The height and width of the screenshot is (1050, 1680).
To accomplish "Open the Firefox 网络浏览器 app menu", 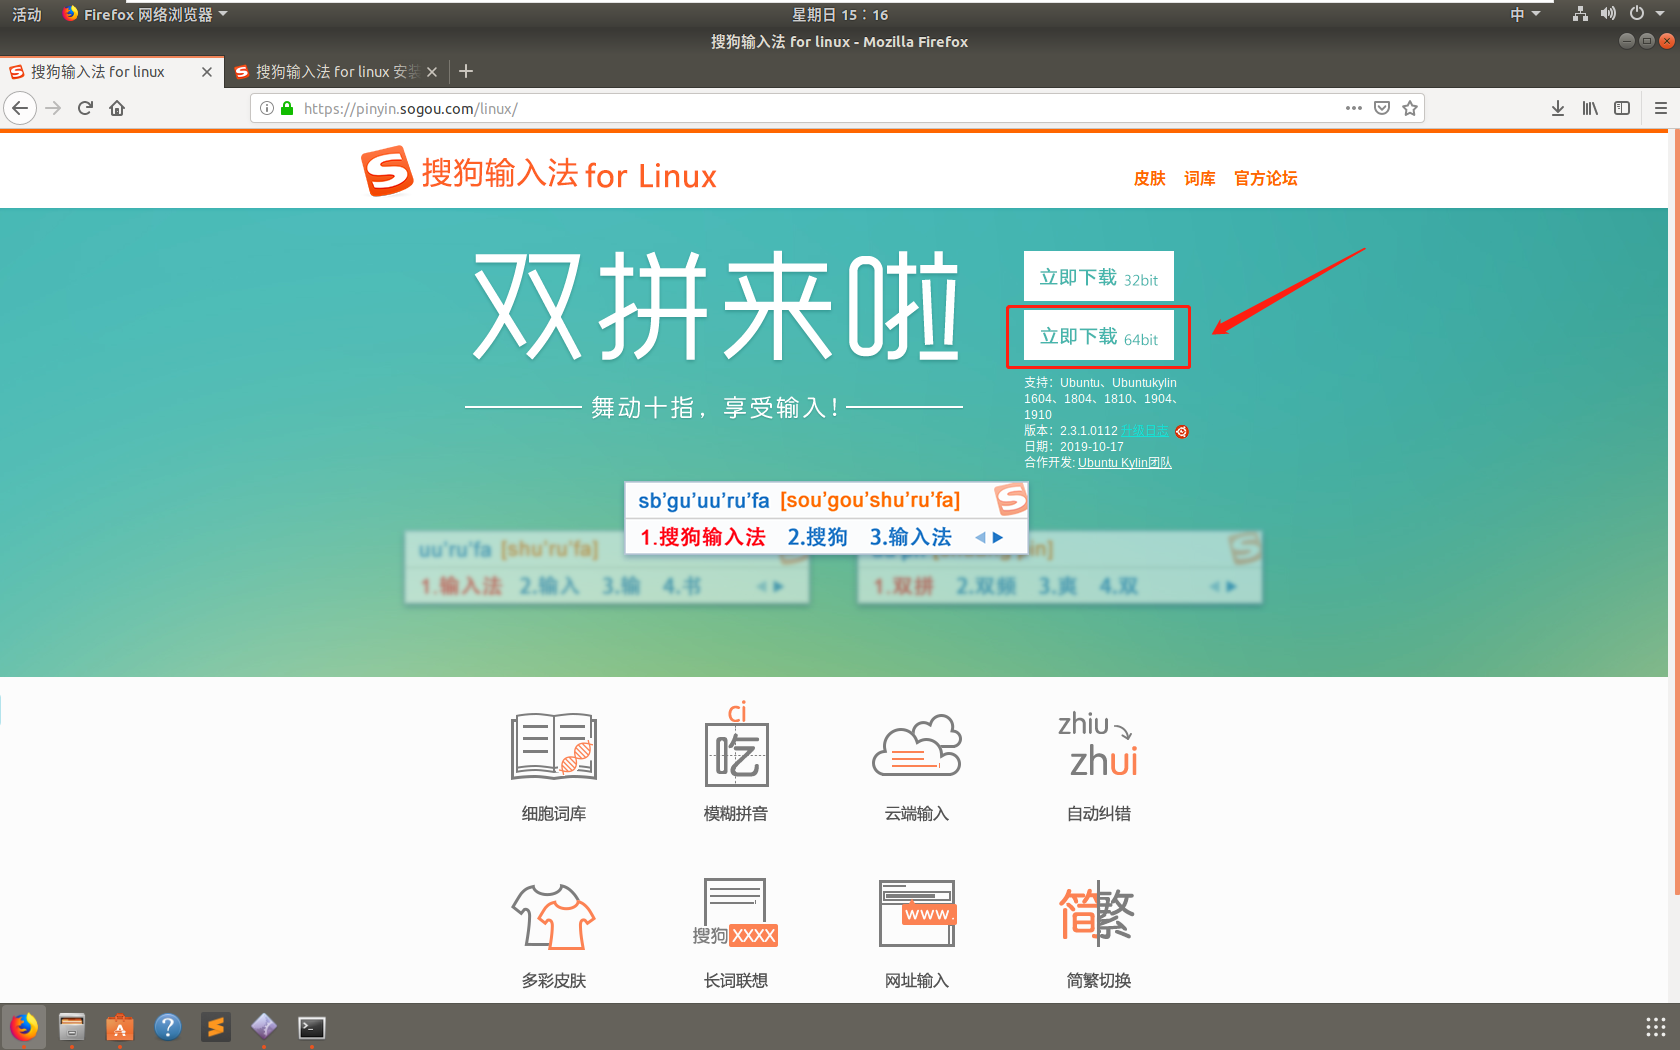I will pos(145,14).
